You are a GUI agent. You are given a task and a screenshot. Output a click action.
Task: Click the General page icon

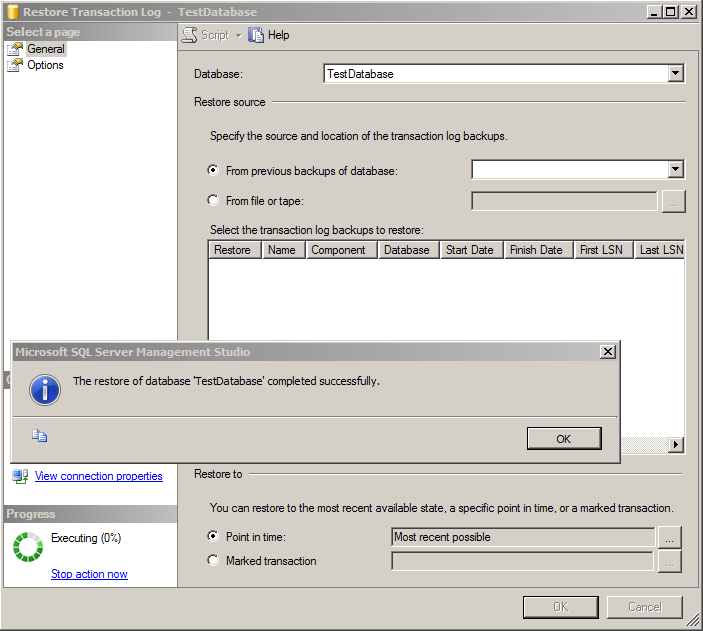[15, 49]
